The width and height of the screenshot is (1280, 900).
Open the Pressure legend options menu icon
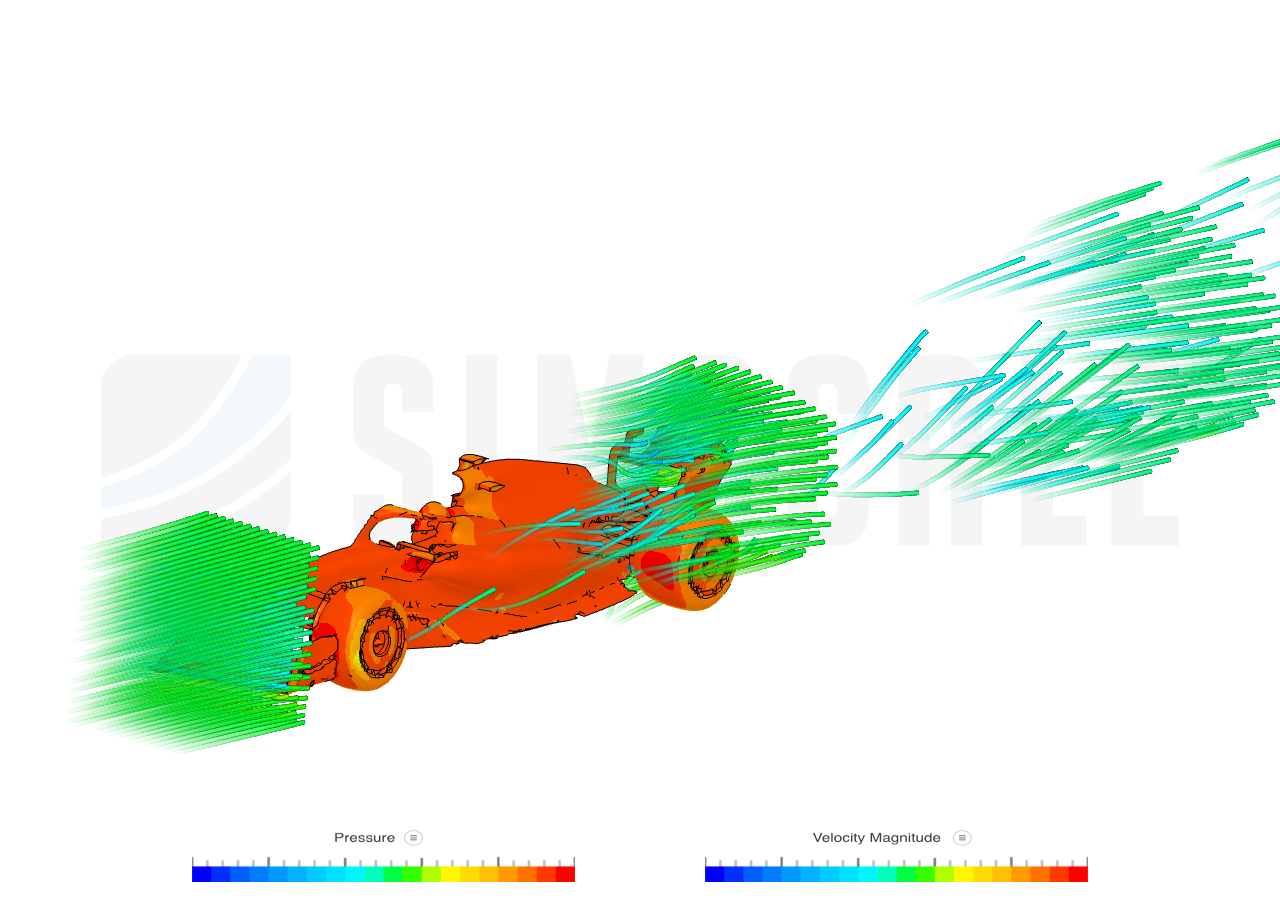pos(413,838)
